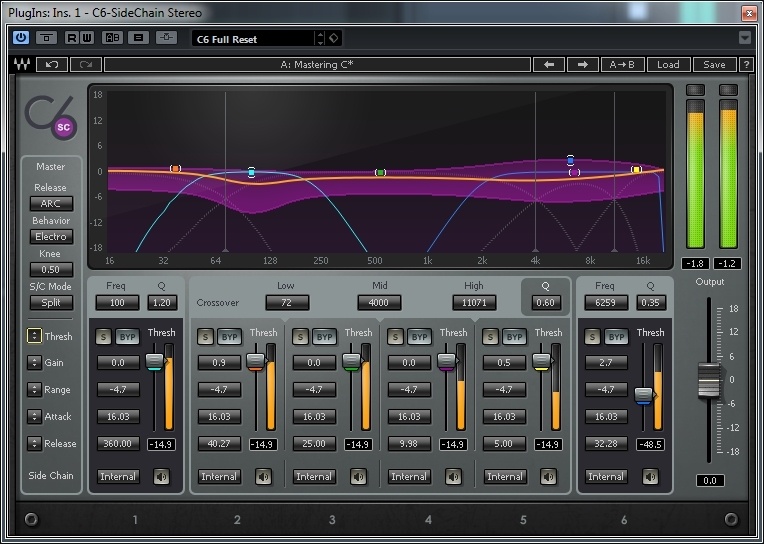
Task: Bypass band 6 with the BYP button
Action: pos(616,336)
